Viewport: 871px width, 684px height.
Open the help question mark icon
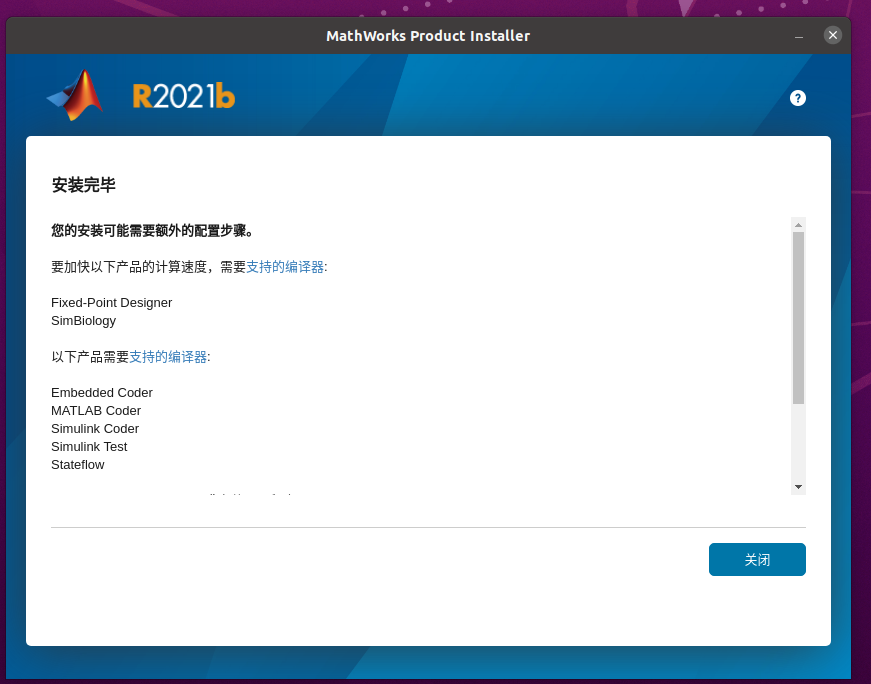click(798, 98)
